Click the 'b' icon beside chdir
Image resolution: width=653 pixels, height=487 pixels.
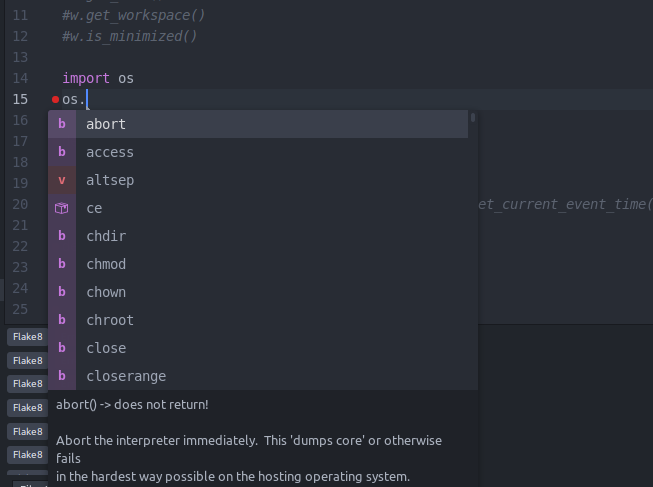[x=62, y=236]
